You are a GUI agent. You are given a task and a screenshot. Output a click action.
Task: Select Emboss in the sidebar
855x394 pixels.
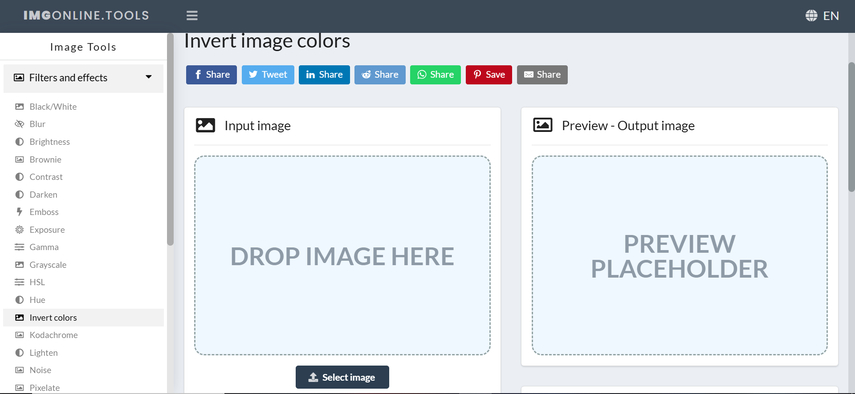(x=44, y=212)
